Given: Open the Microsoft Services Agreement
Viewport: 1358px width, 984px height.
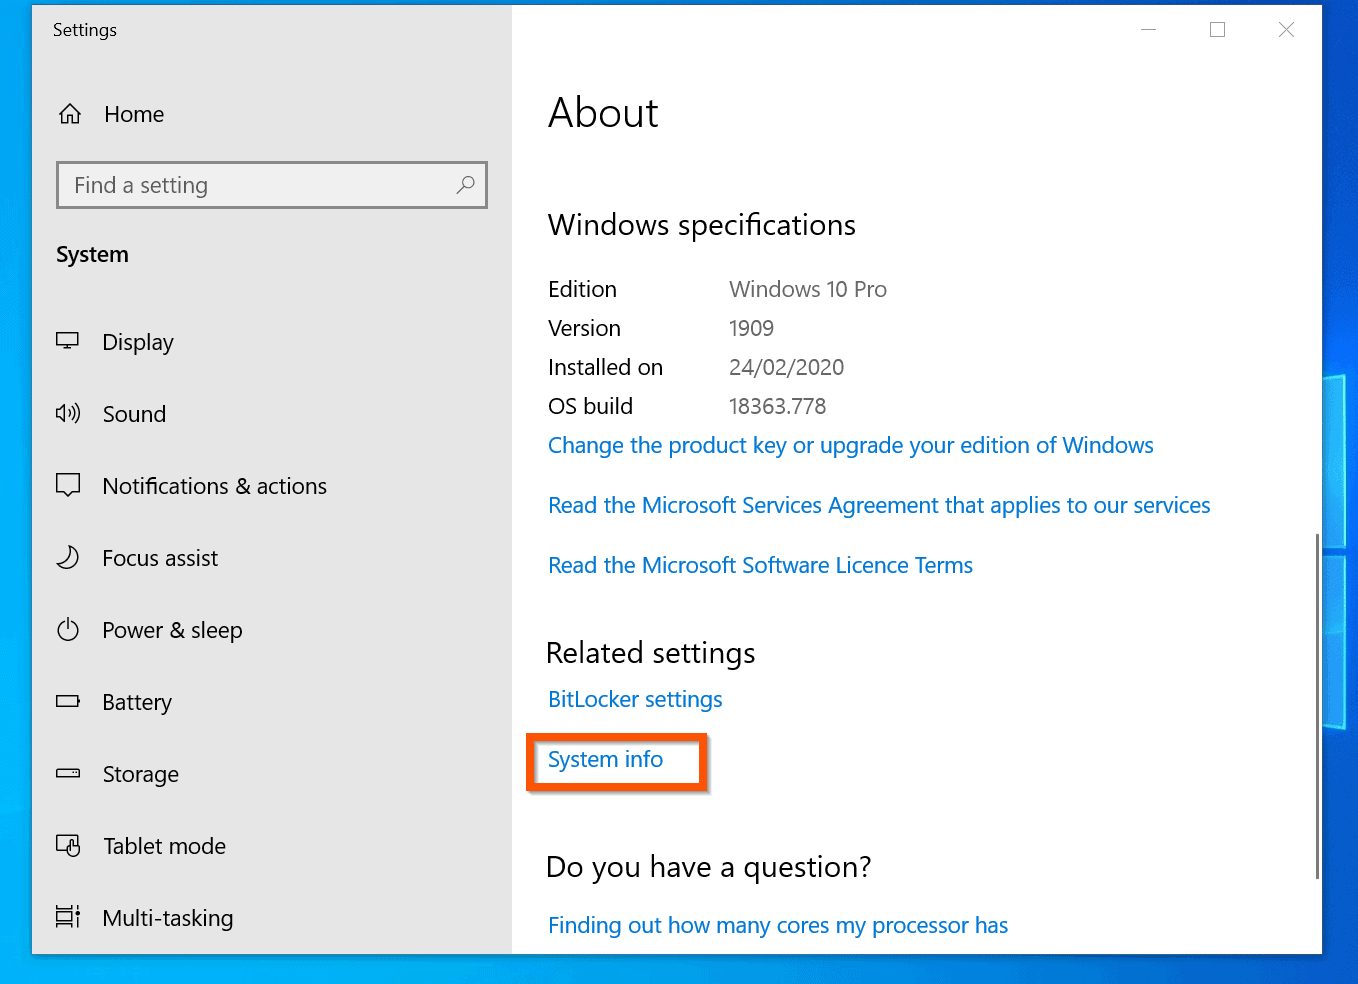Looking at the screenshot, I should [878, 505].
